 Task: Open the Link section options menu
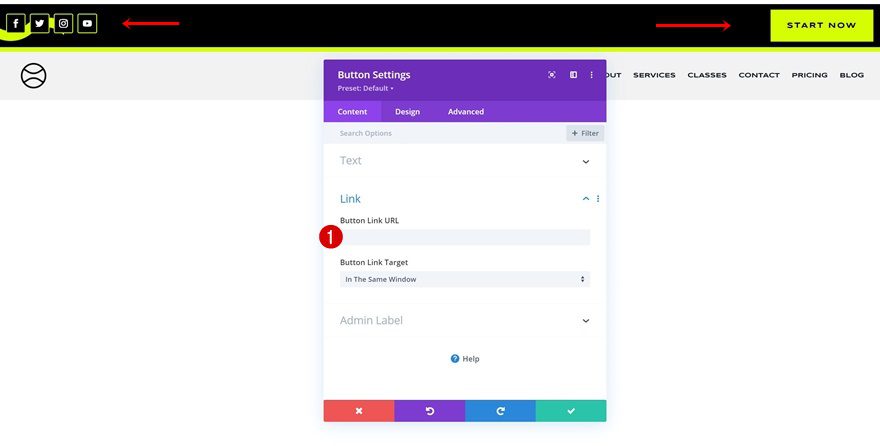598,199
